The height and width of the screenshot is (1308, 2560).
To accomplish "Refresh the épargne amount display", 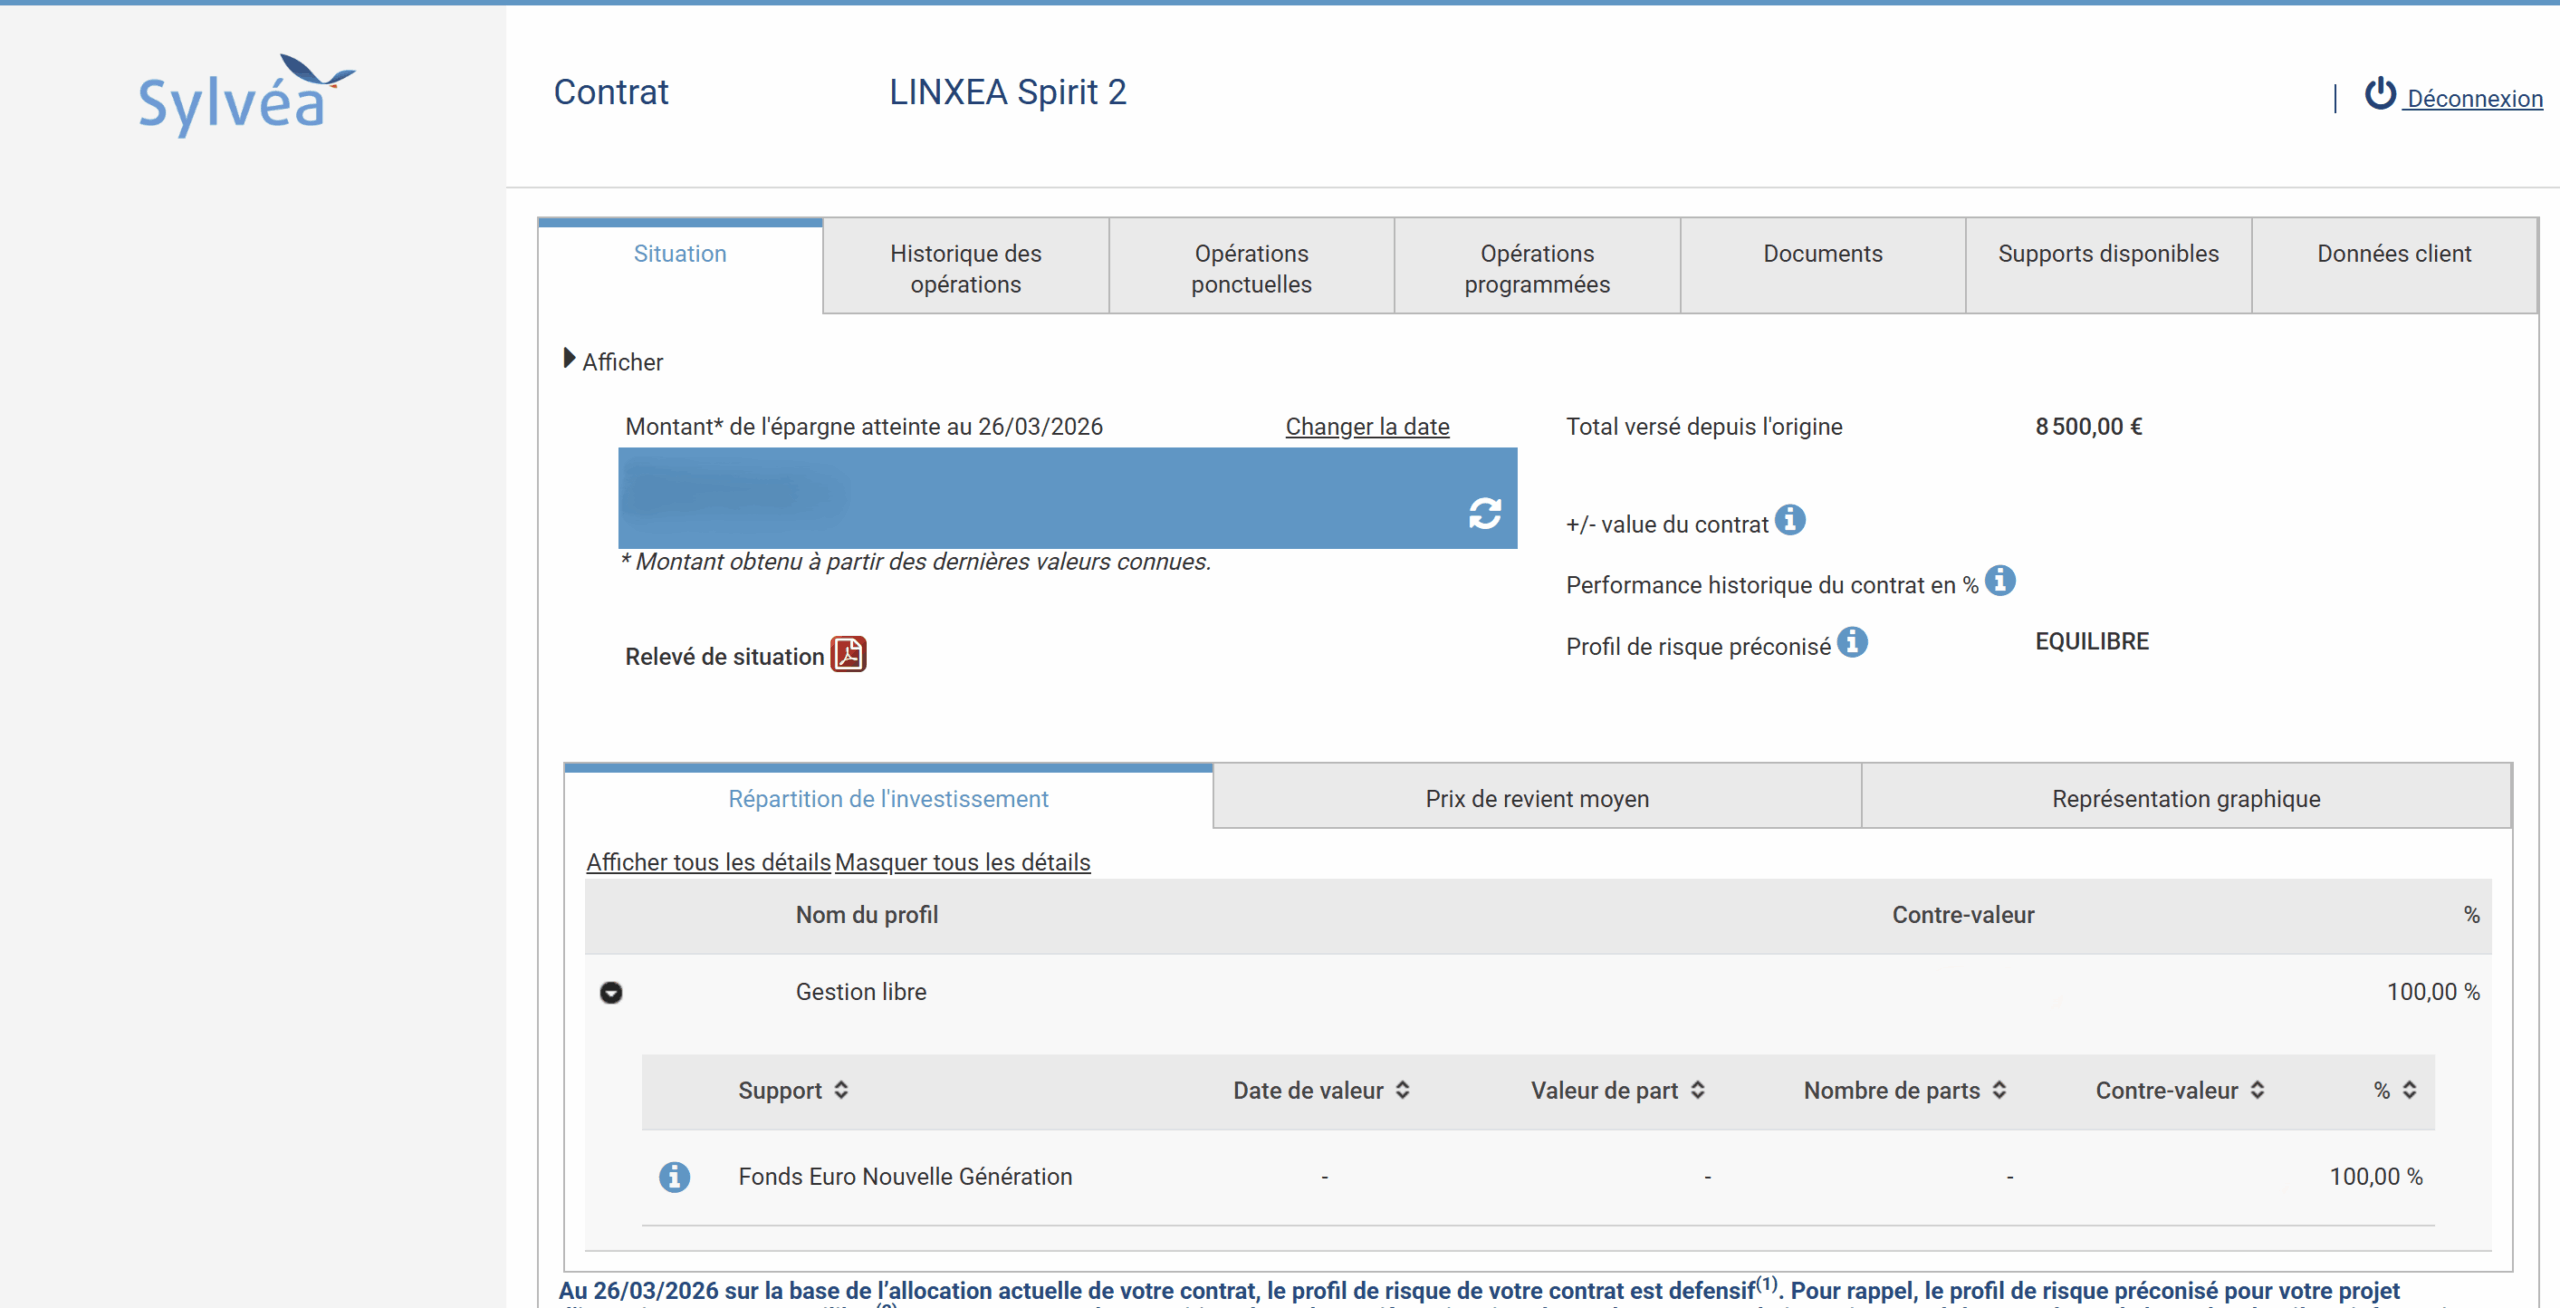I will [x=1486, y=513].
